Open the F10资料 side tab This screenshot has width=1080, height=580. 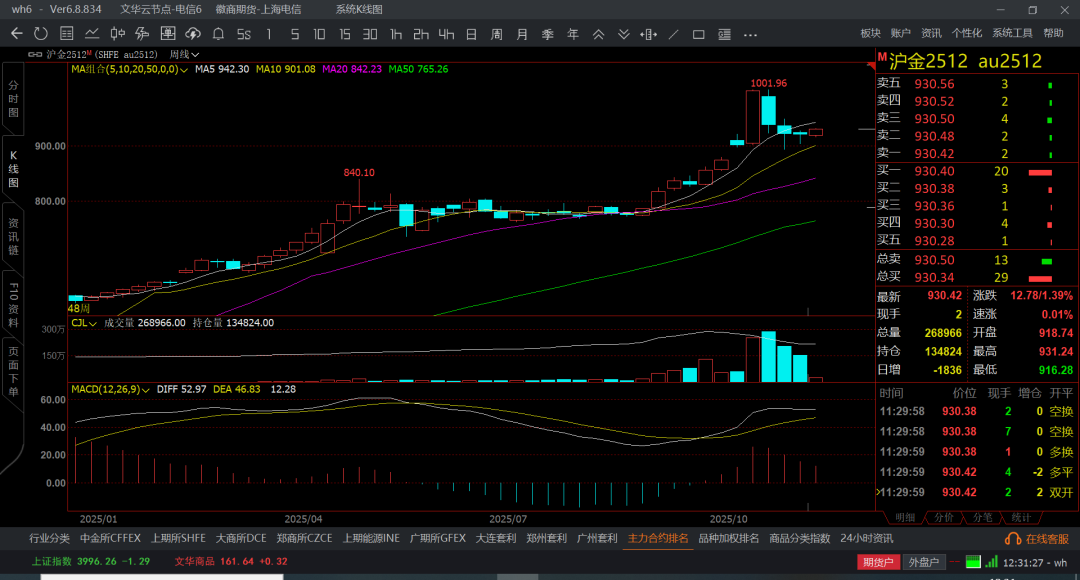[x=13, y=304]
